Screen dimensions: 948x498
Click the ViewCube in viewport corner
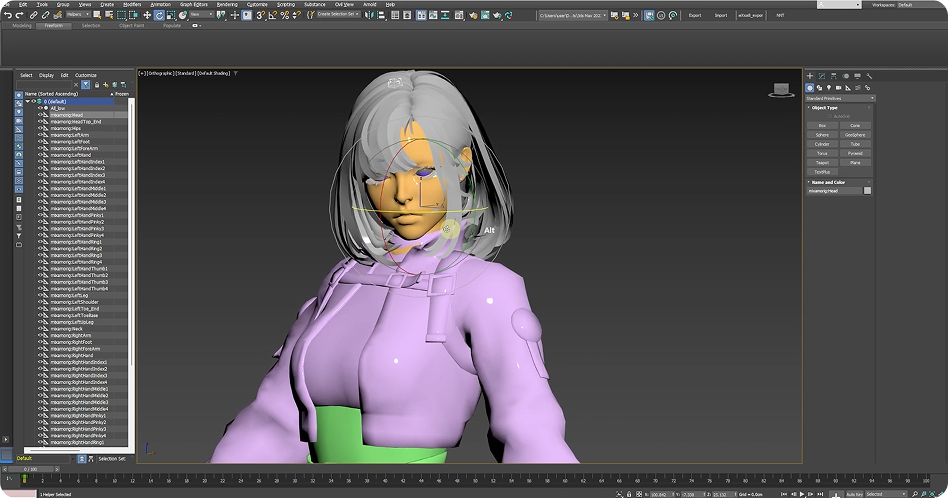click(x=779, y=89)
